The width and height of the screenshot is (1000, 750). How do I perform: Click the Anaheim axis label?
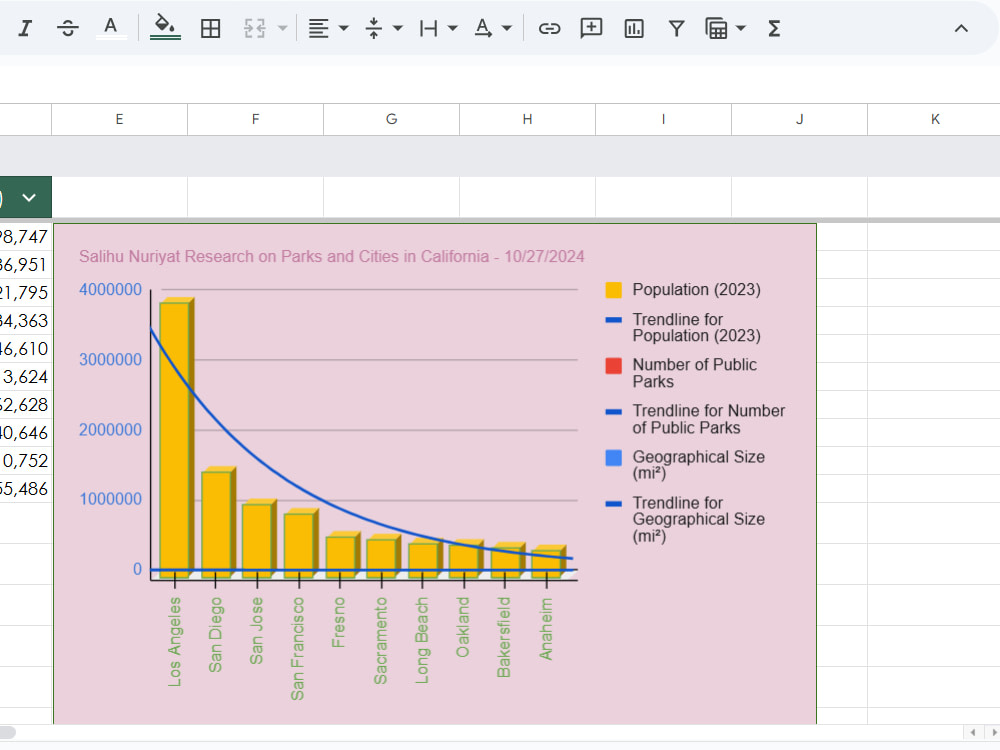(546, 629)
